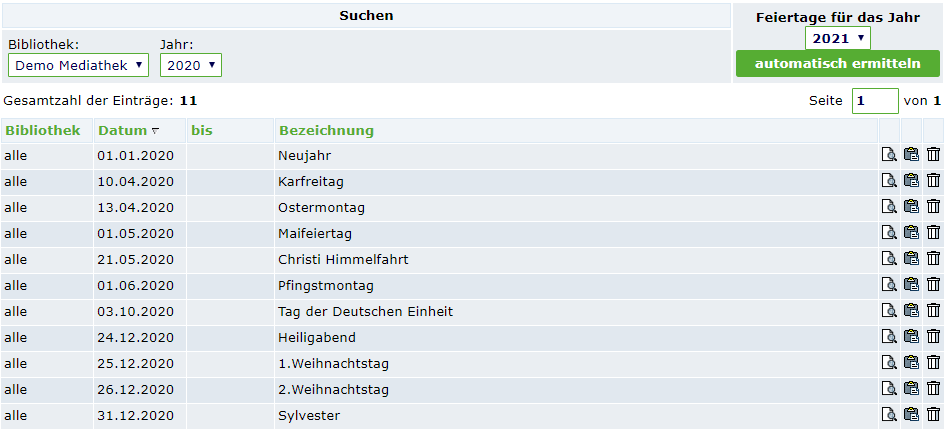View details icon for Maifeiertag row

pyautogui.click(x=889, y=233)
